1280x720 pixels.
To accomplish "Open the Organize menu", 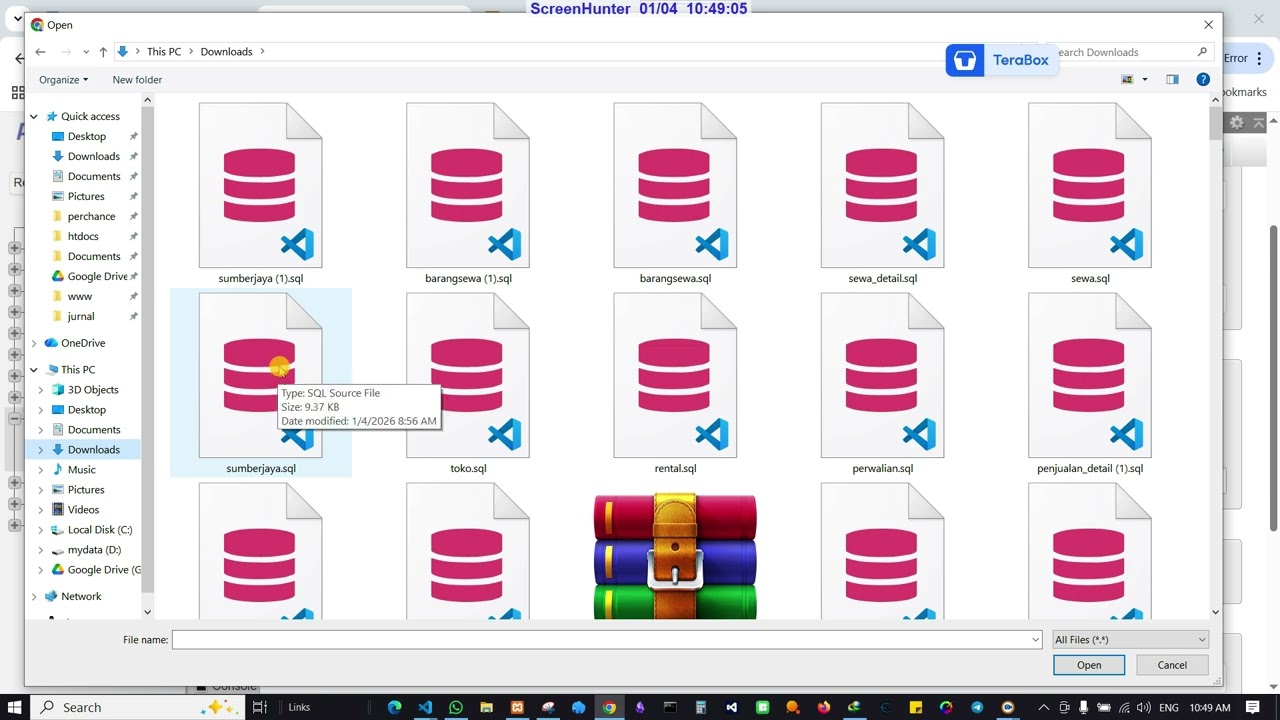I will click(63, 80).
